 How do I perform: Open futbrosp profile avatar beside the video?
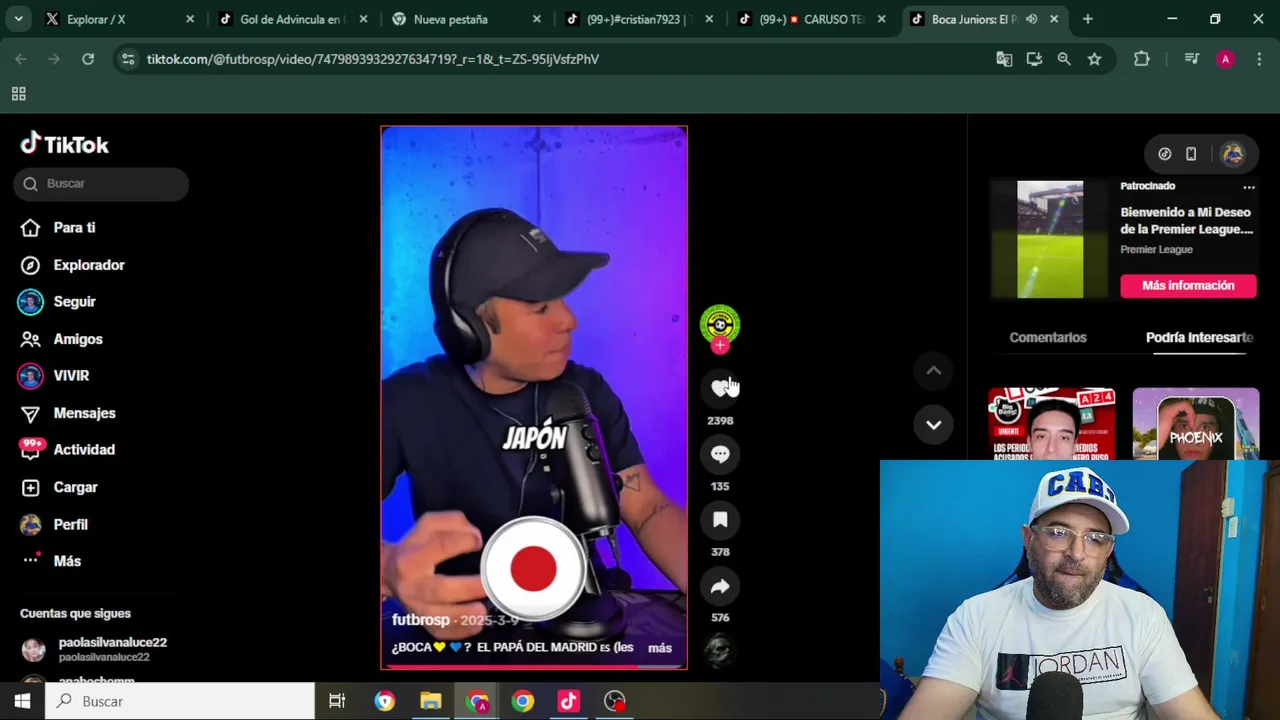tap(720, 324)
